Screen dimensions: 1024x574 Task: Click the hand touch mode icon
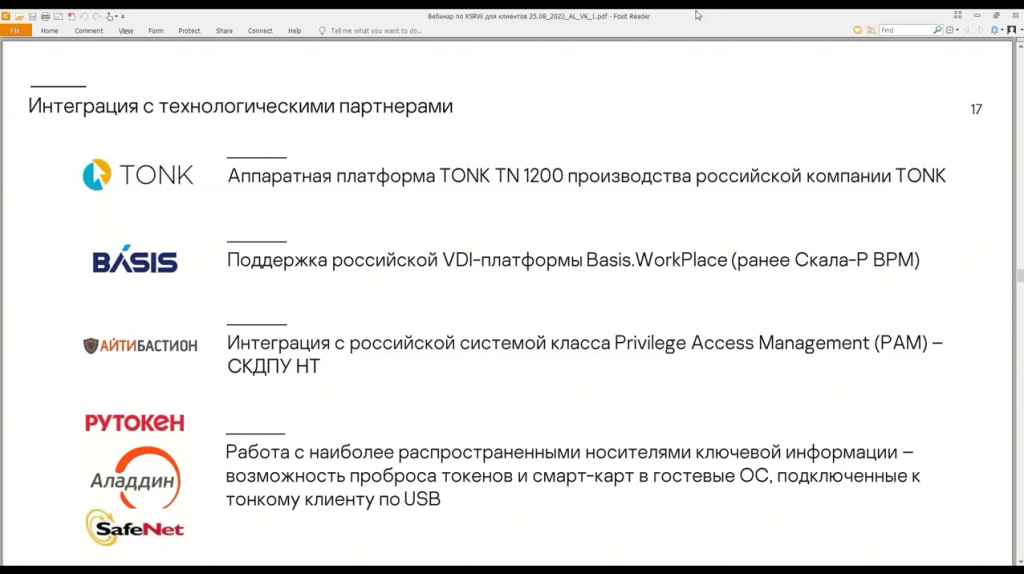tap(110, 16)
